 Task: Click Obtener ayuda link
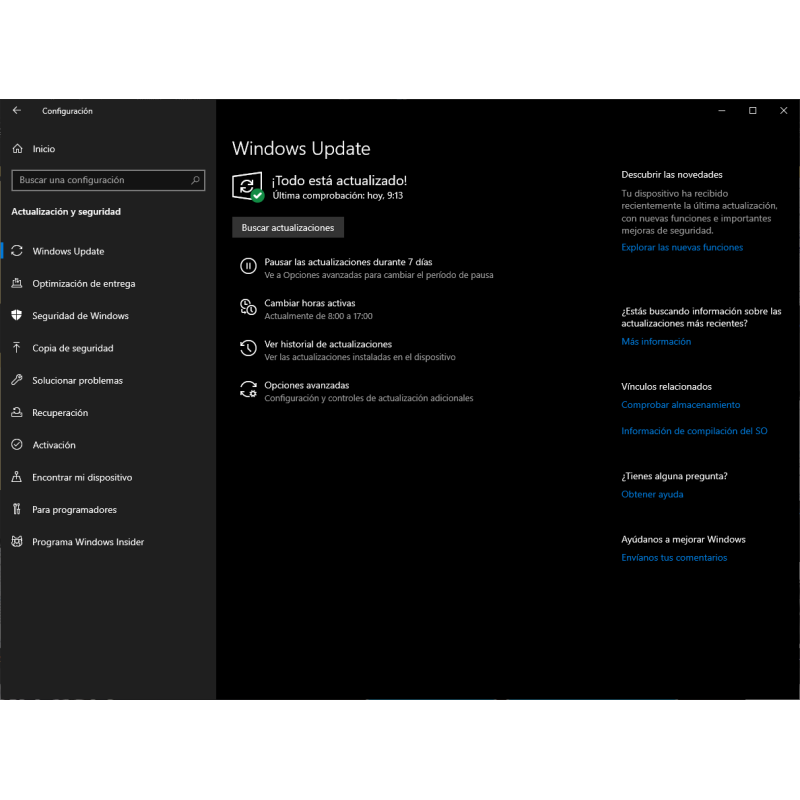[652, 494]
